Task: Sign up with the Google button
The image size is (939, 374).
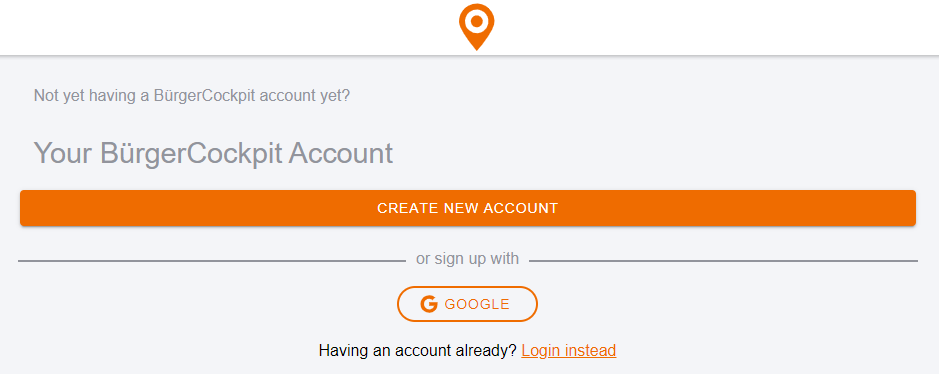Action: (467, 304)
